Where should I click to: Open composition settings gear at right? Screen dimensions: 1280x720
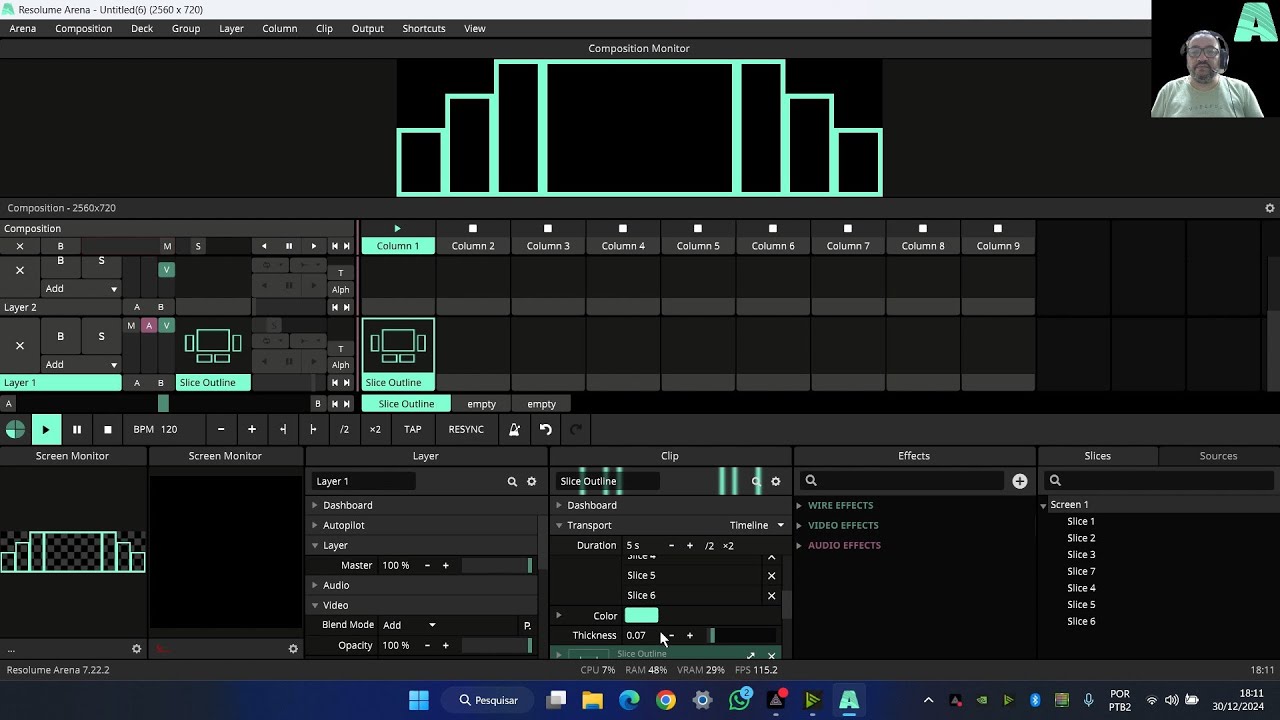[x=1270, y=208]
